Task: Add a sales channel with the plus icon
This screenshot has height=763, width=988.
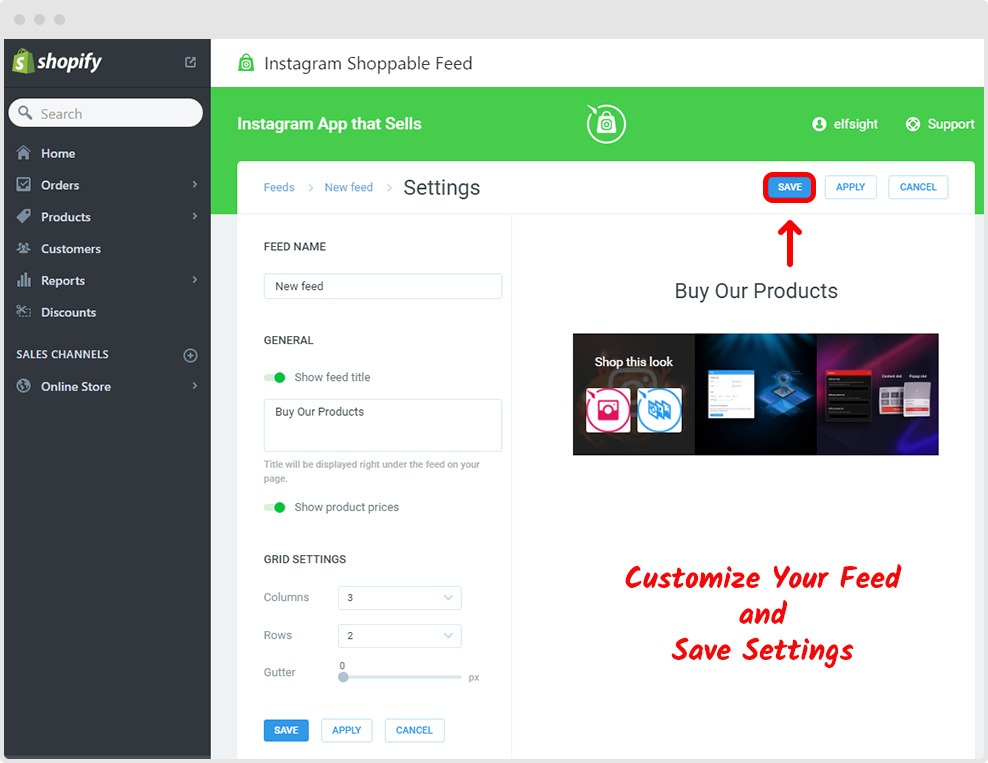Action: click(190, 355)
